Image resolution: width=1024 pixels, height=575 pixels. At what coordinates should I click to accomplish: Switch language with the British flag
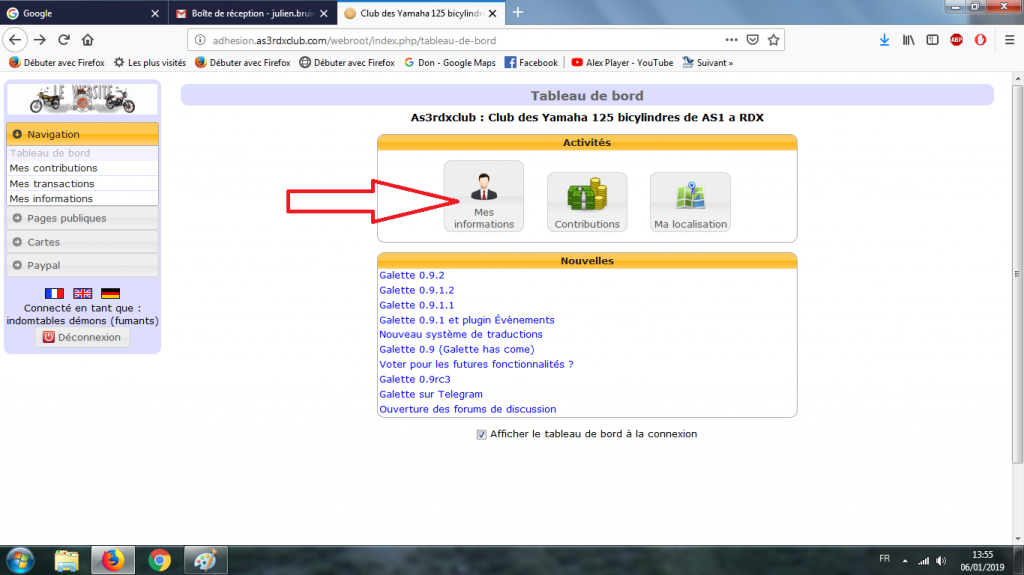pyautogui.click(x=82, y=293)
